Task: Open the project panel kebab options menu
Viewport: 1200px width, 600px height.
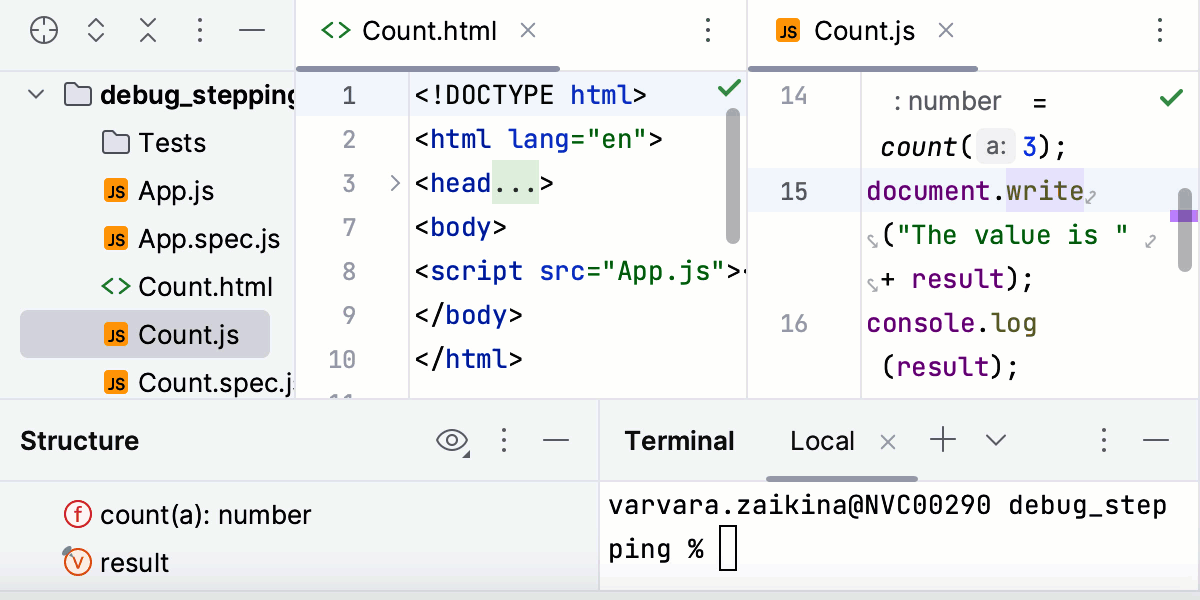Action: pyautogui.click(x=199, y=31)
